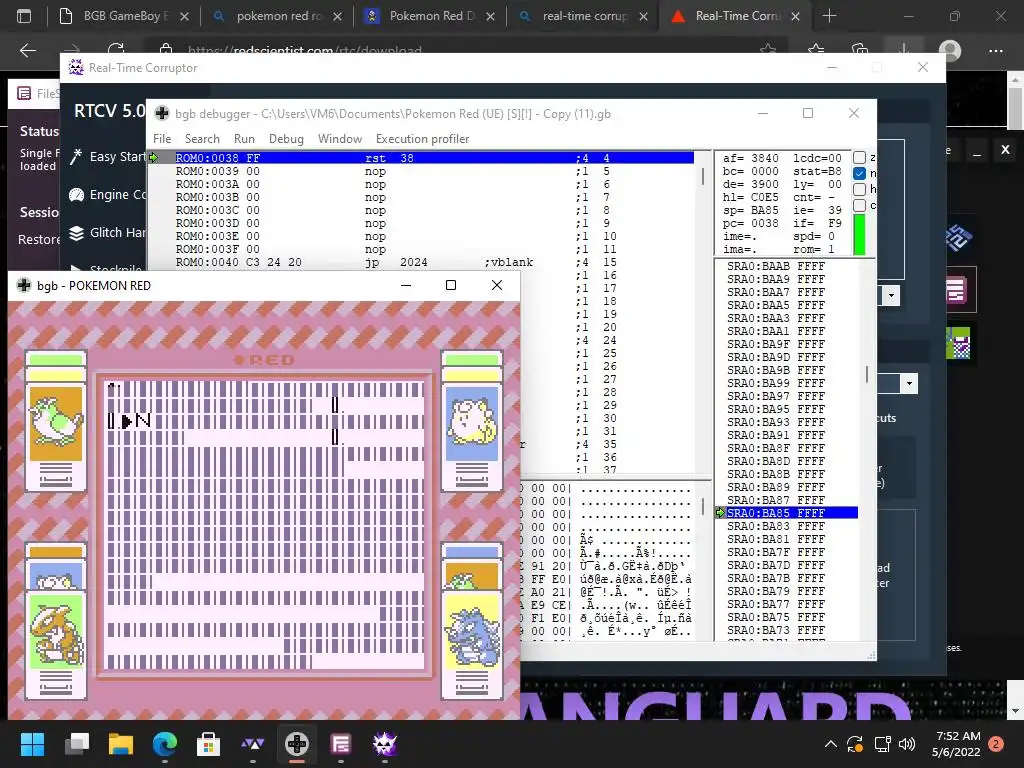Viewport: 1024px width, 768px height.
Task: Open the Engine Config gauge icon in RTCV
Action: (76, 195)
